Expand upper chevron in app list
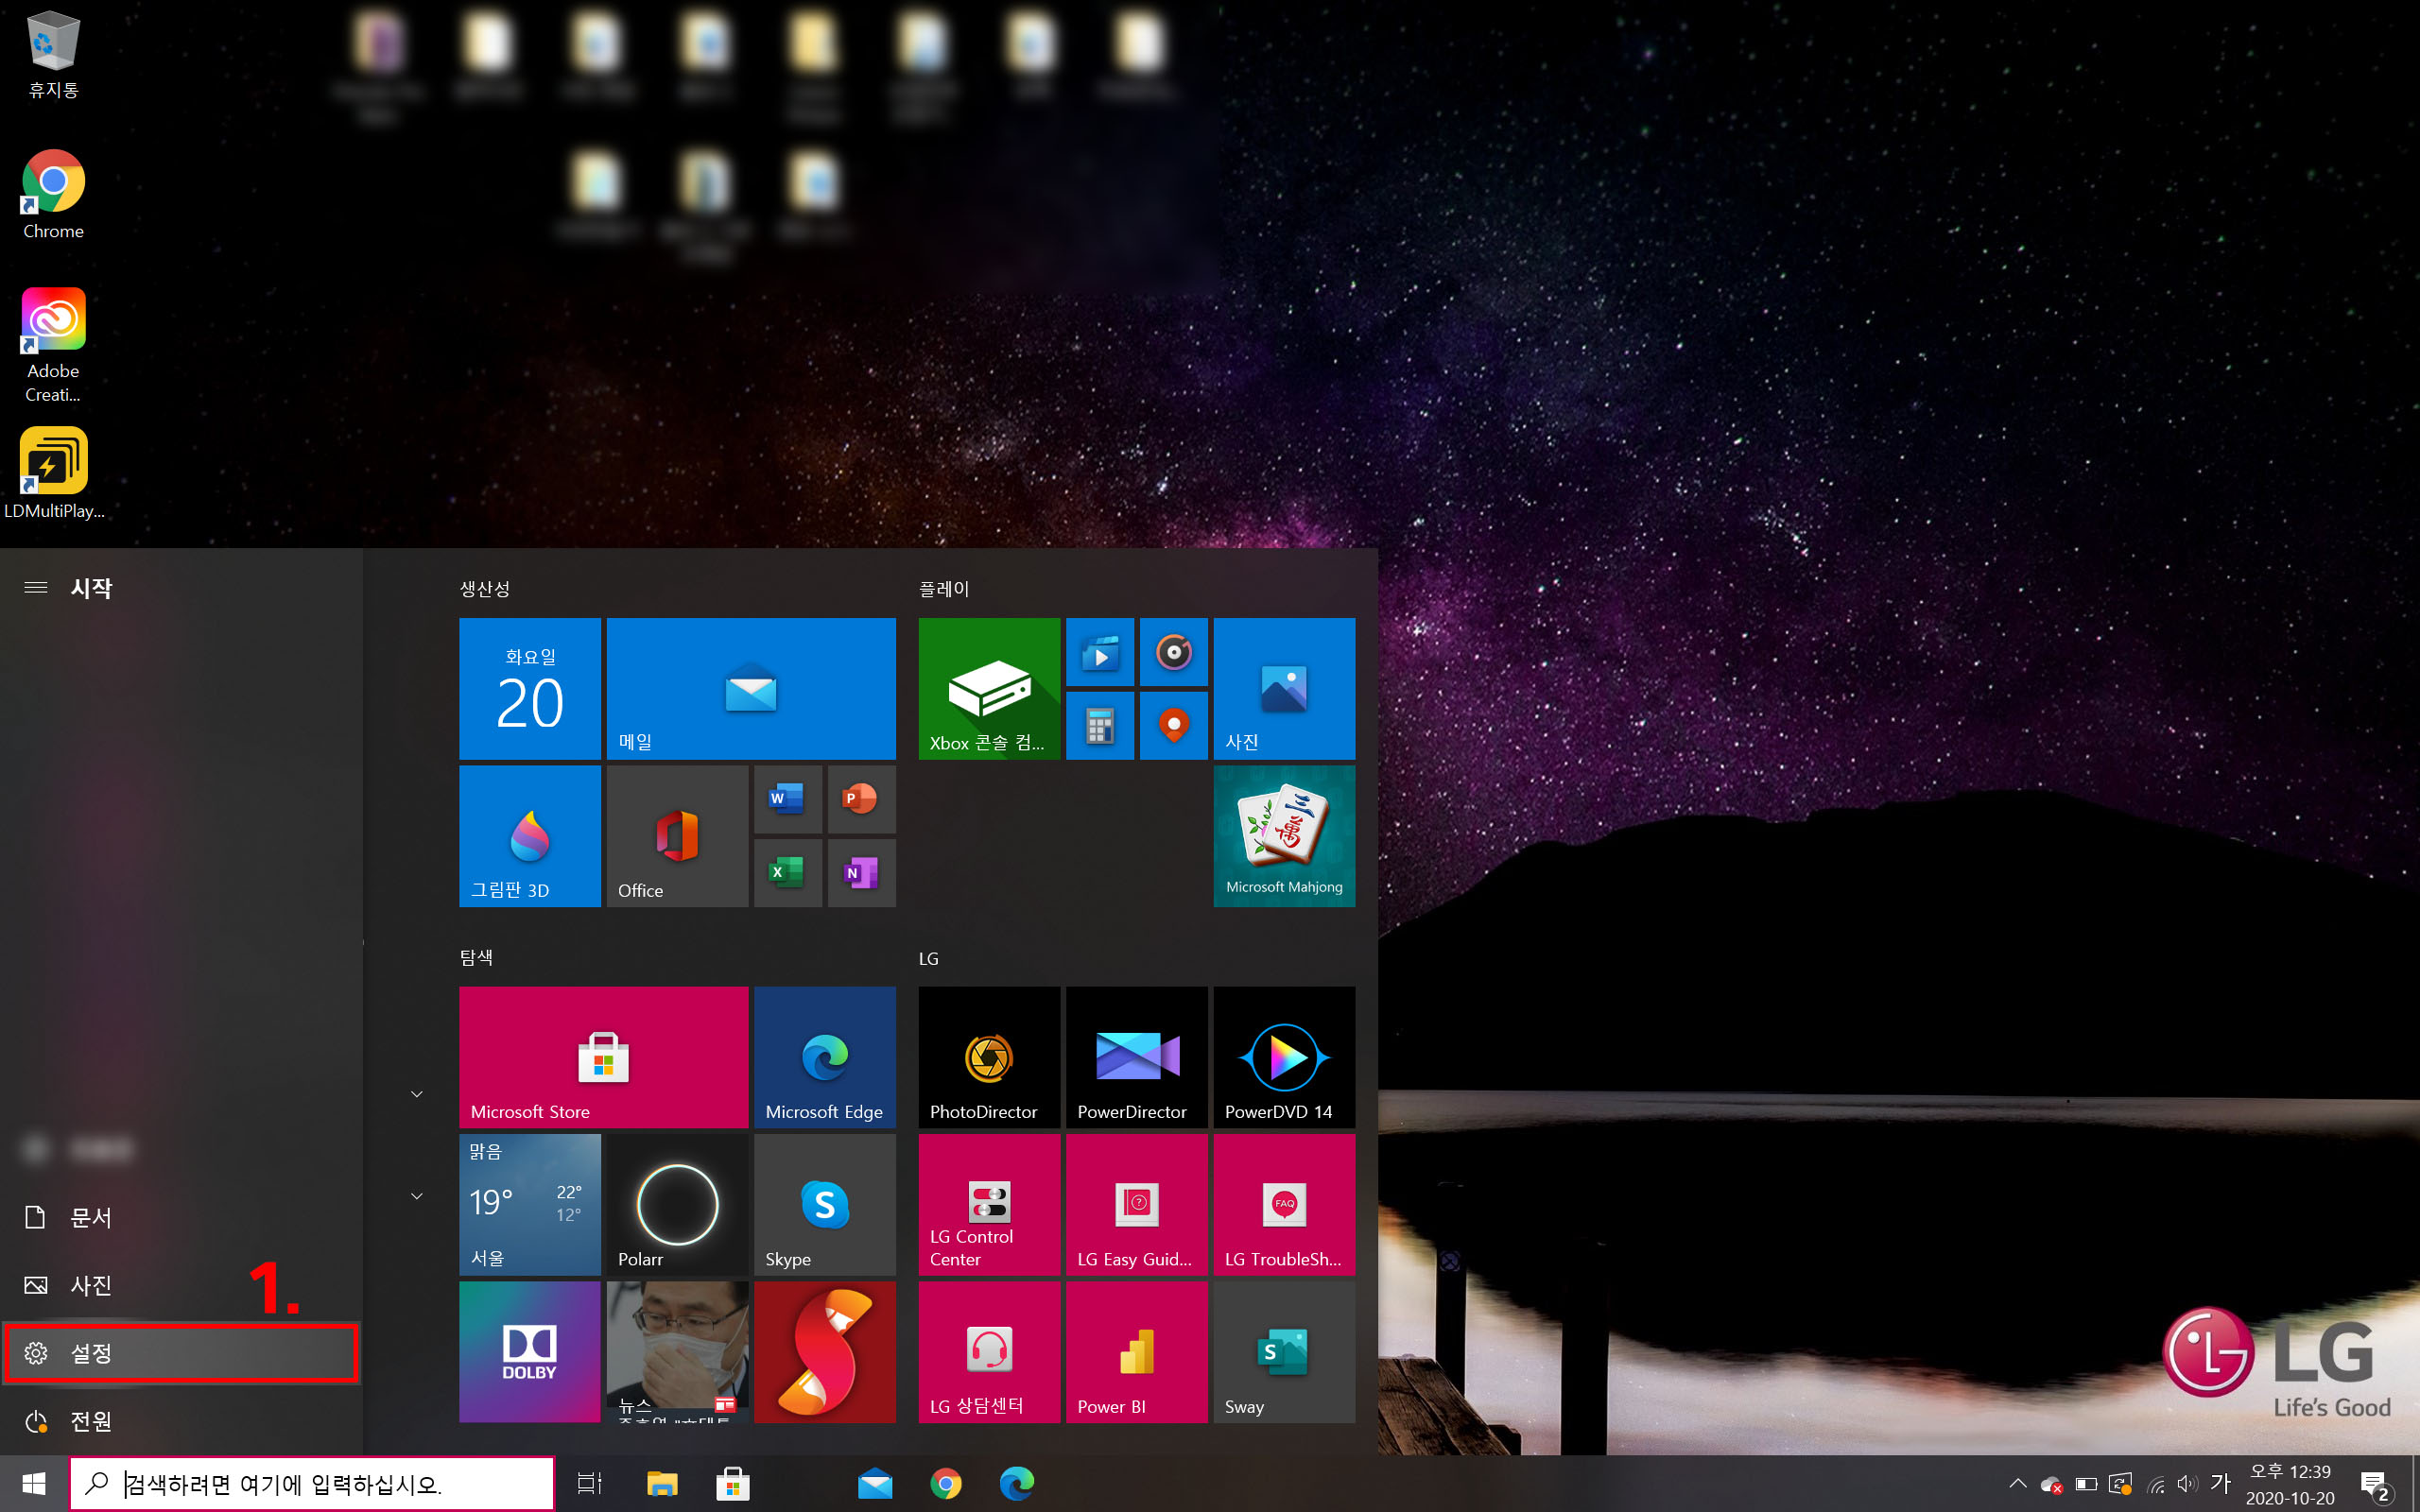2420x1512 pixels. (417, 1094)
